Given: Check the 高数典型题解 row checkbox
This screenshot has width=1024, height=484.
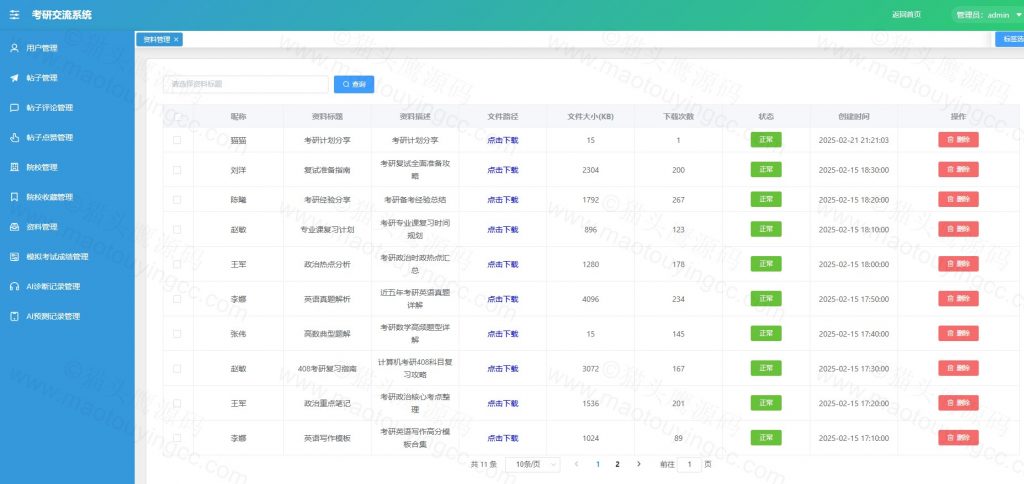Looking at the screenshot, I should tap(177, 334).
